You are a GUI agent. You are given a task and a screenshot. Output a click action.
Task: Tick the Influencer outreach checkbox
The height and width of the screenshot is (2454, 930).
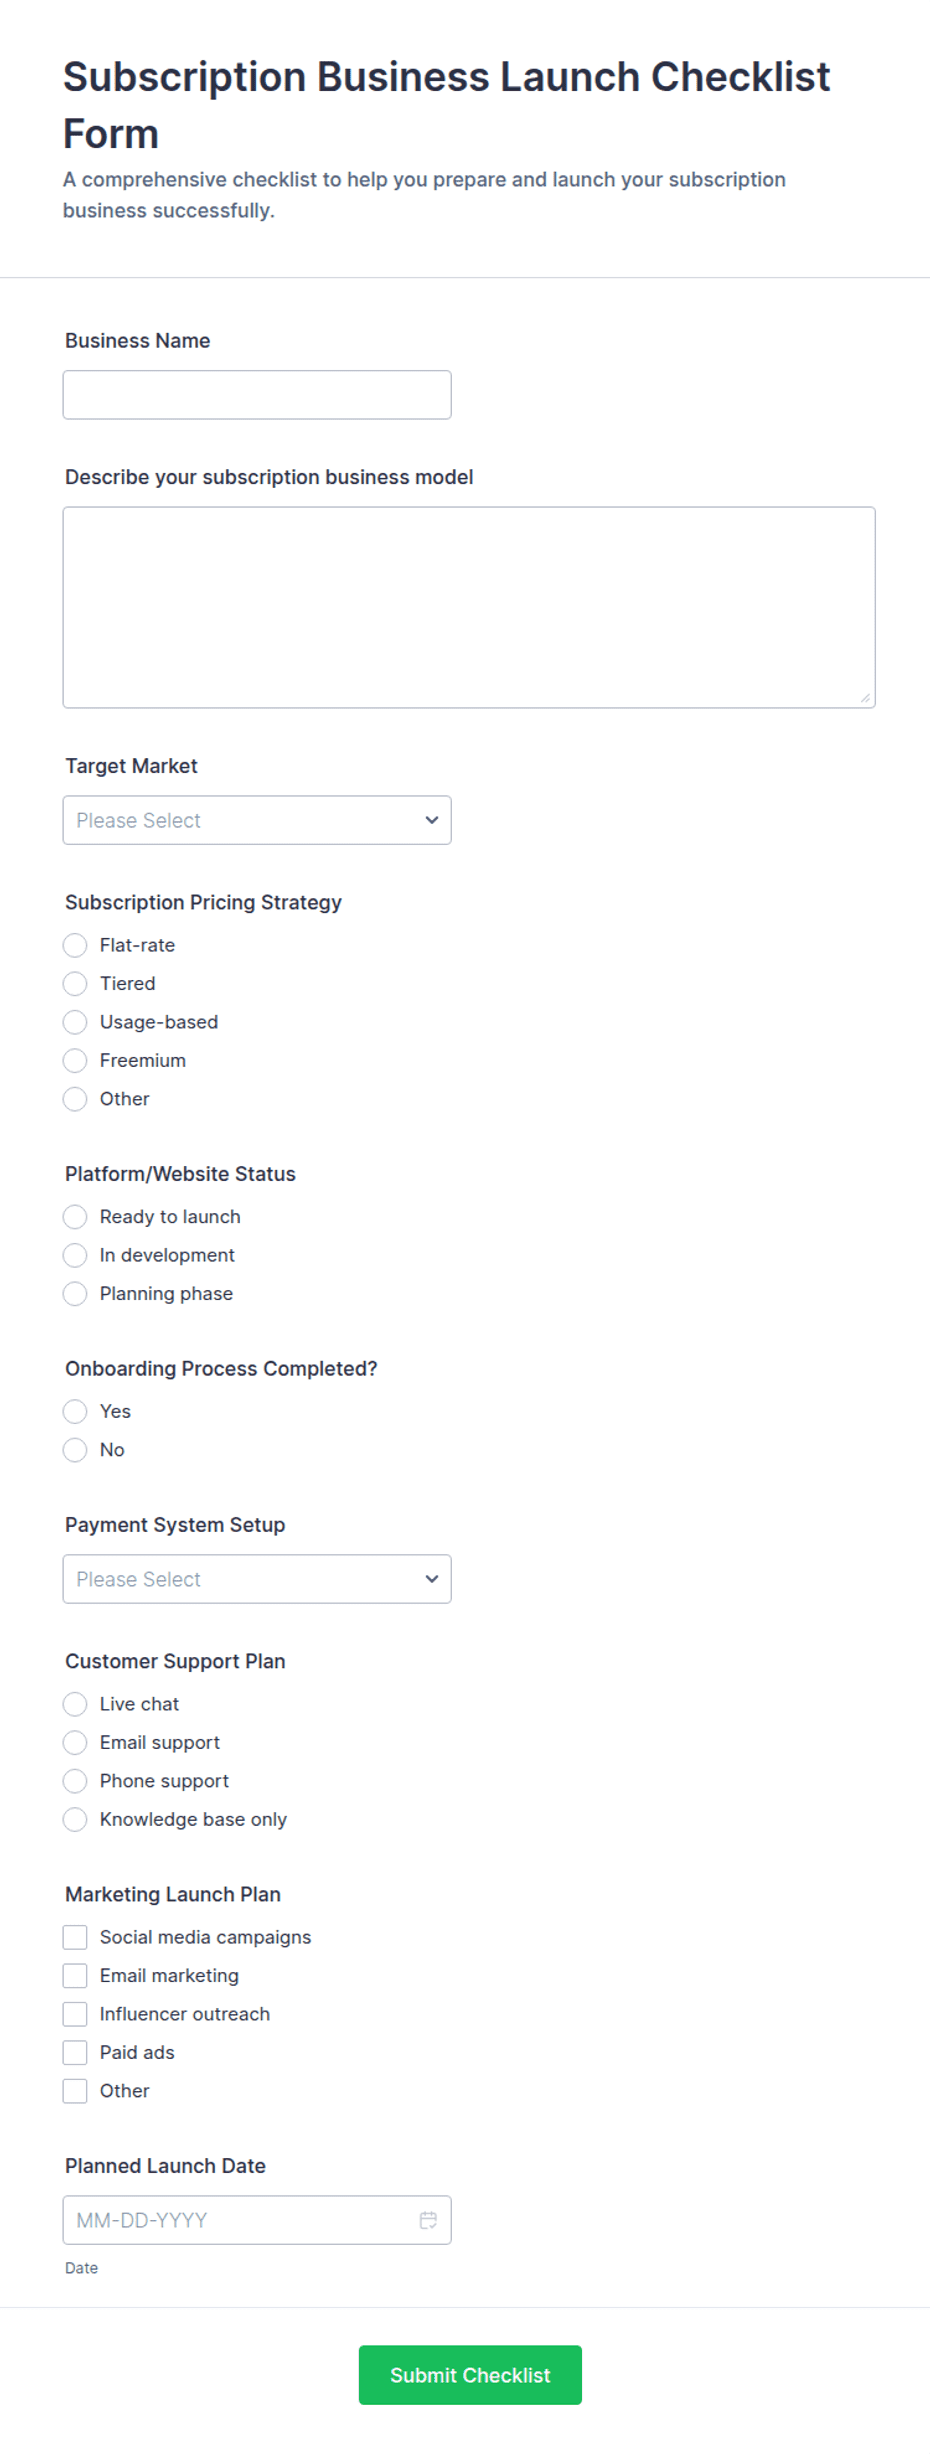pos(75,2014)
